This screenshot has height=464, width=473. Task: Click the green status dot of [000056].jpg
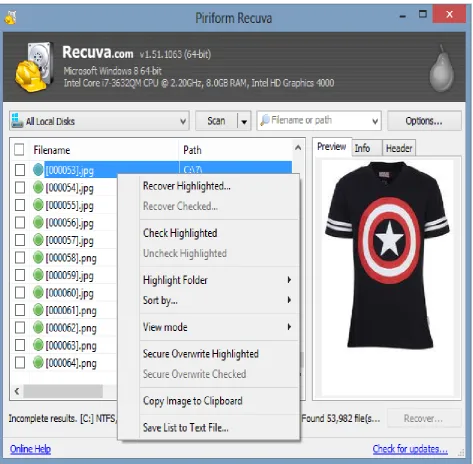(38, 222)
